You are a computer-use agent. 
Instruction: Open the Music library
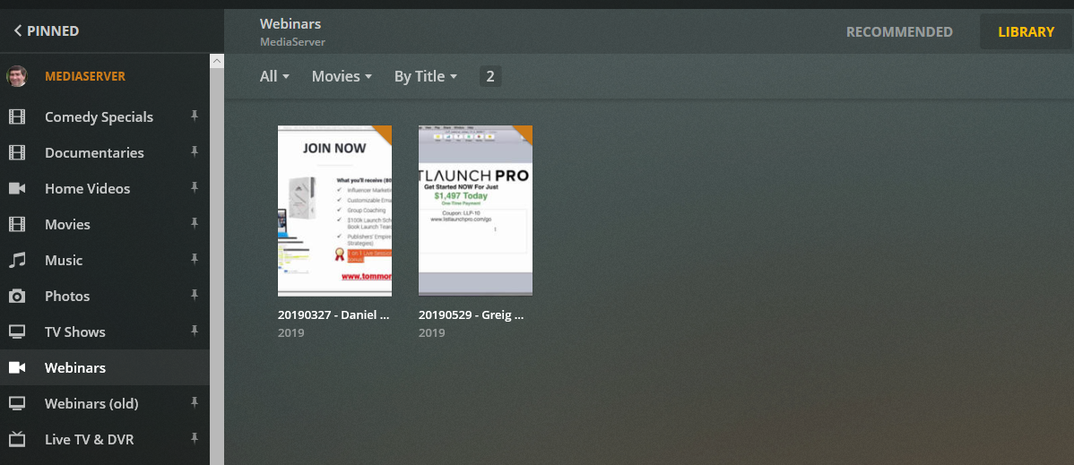pyautogui.click(x=64, y=260)
